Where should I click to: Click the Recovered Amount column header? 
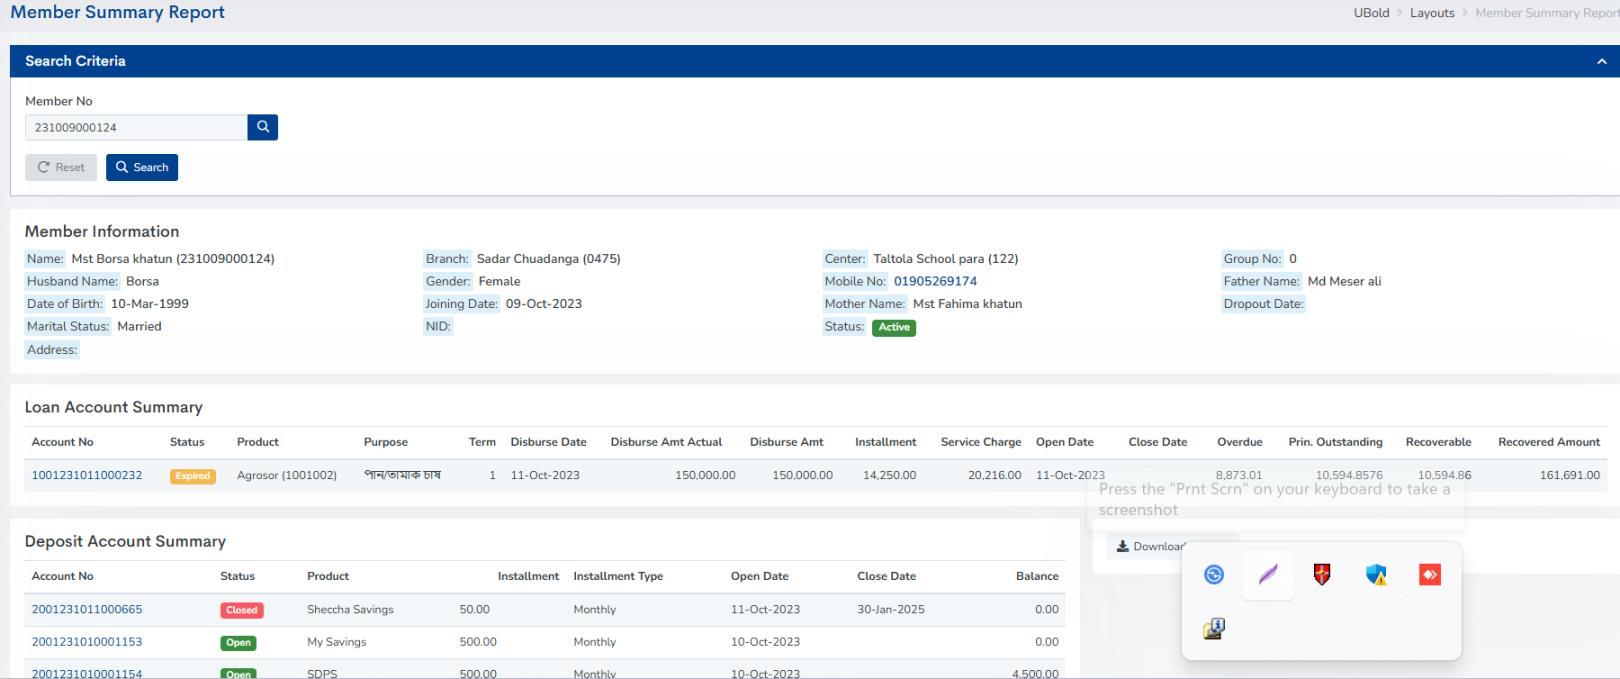(x=1549, y=442)
